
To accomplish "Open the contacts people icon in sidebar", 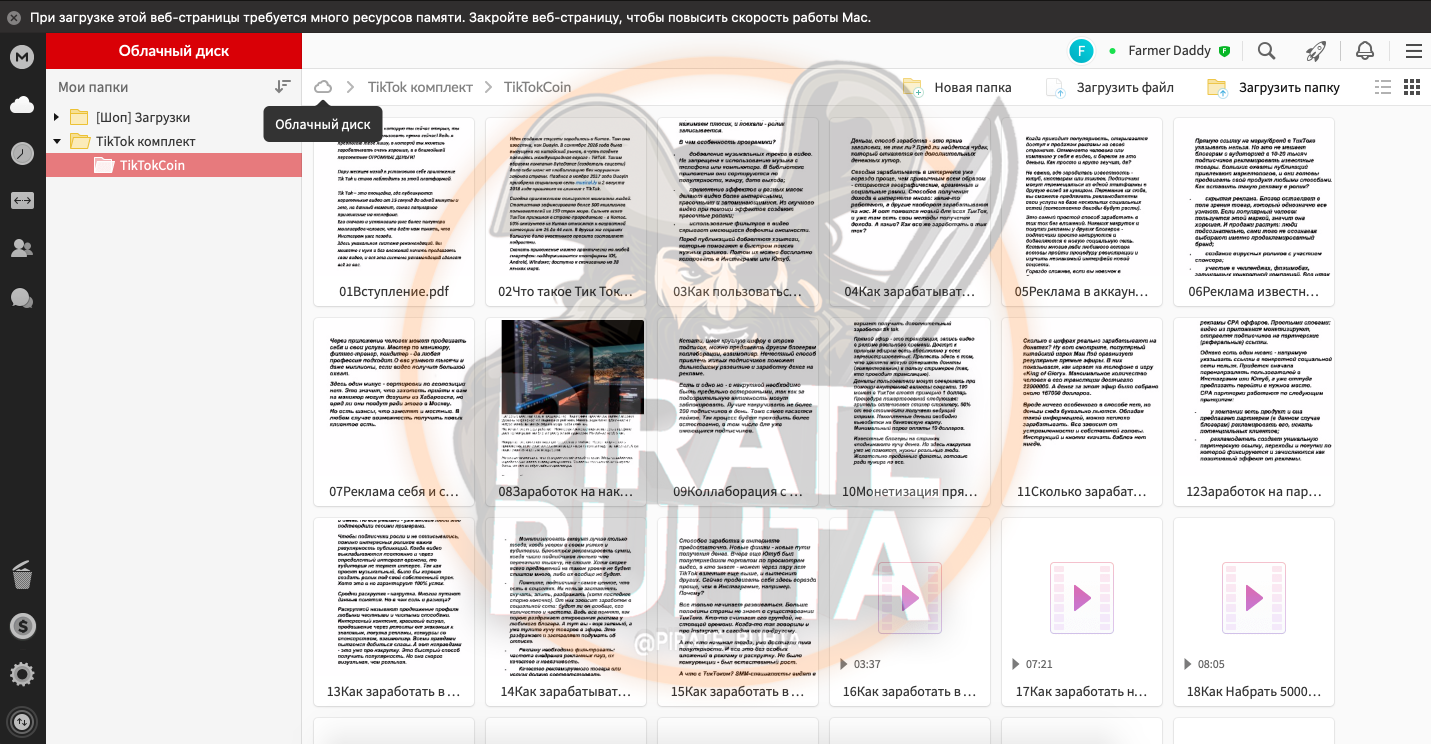I will [x=22, y=249].
